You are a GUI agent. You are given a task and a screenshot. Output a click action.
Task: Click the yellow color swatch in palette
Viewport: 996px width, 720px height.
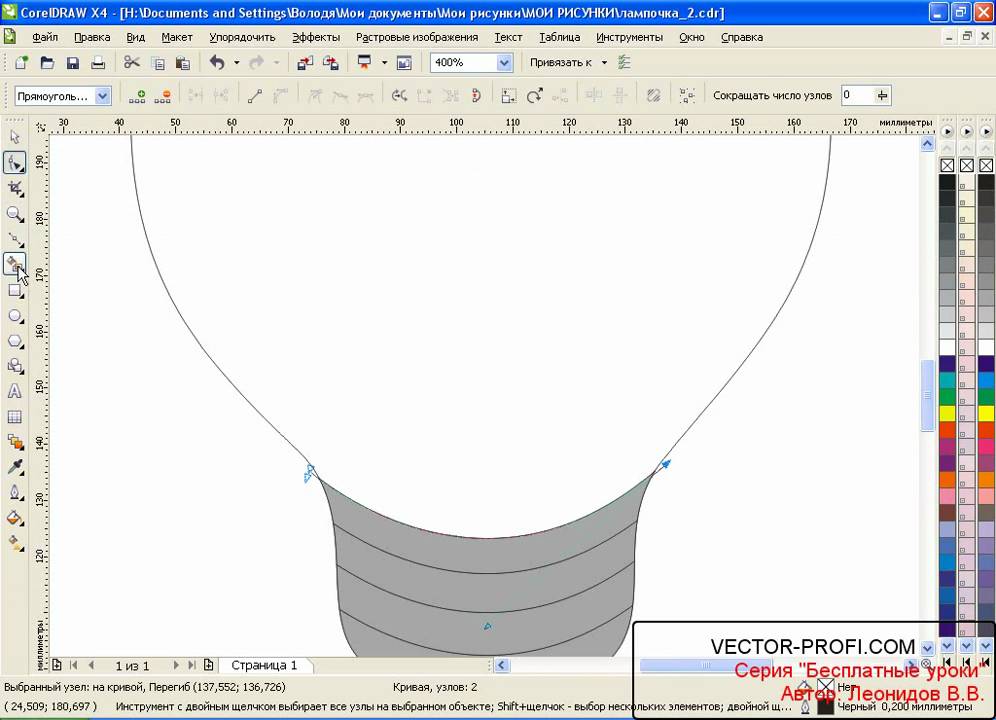coord(947,413)
